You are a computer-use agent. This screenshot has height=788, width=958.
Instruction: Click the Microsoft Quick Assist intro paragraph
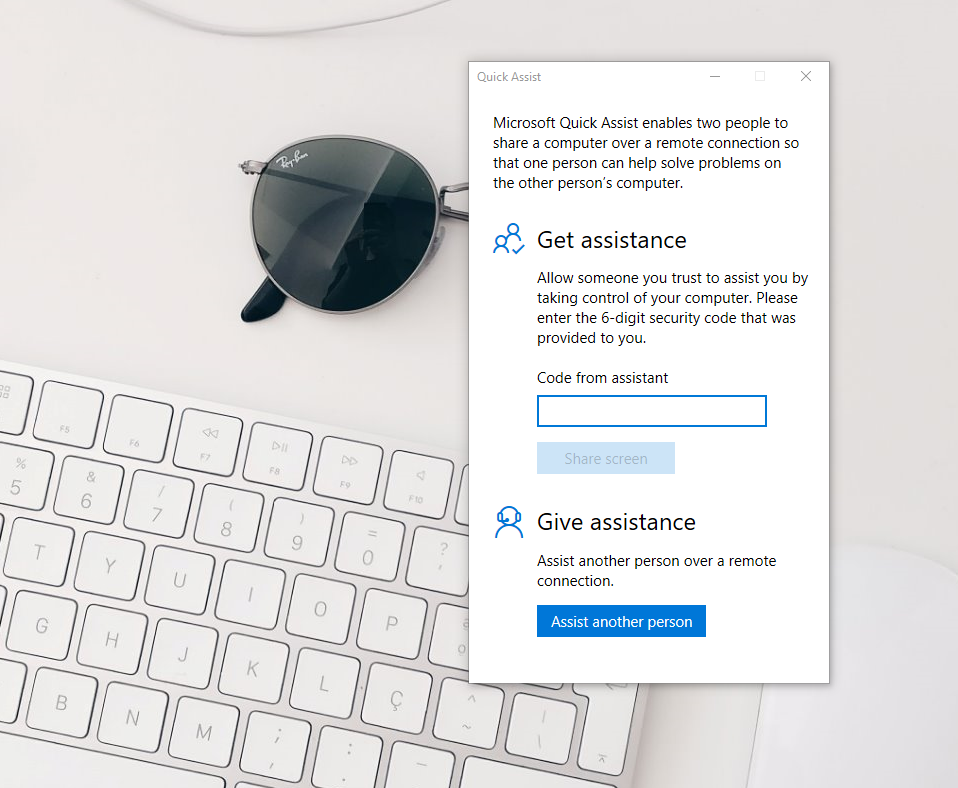point(646,153)
